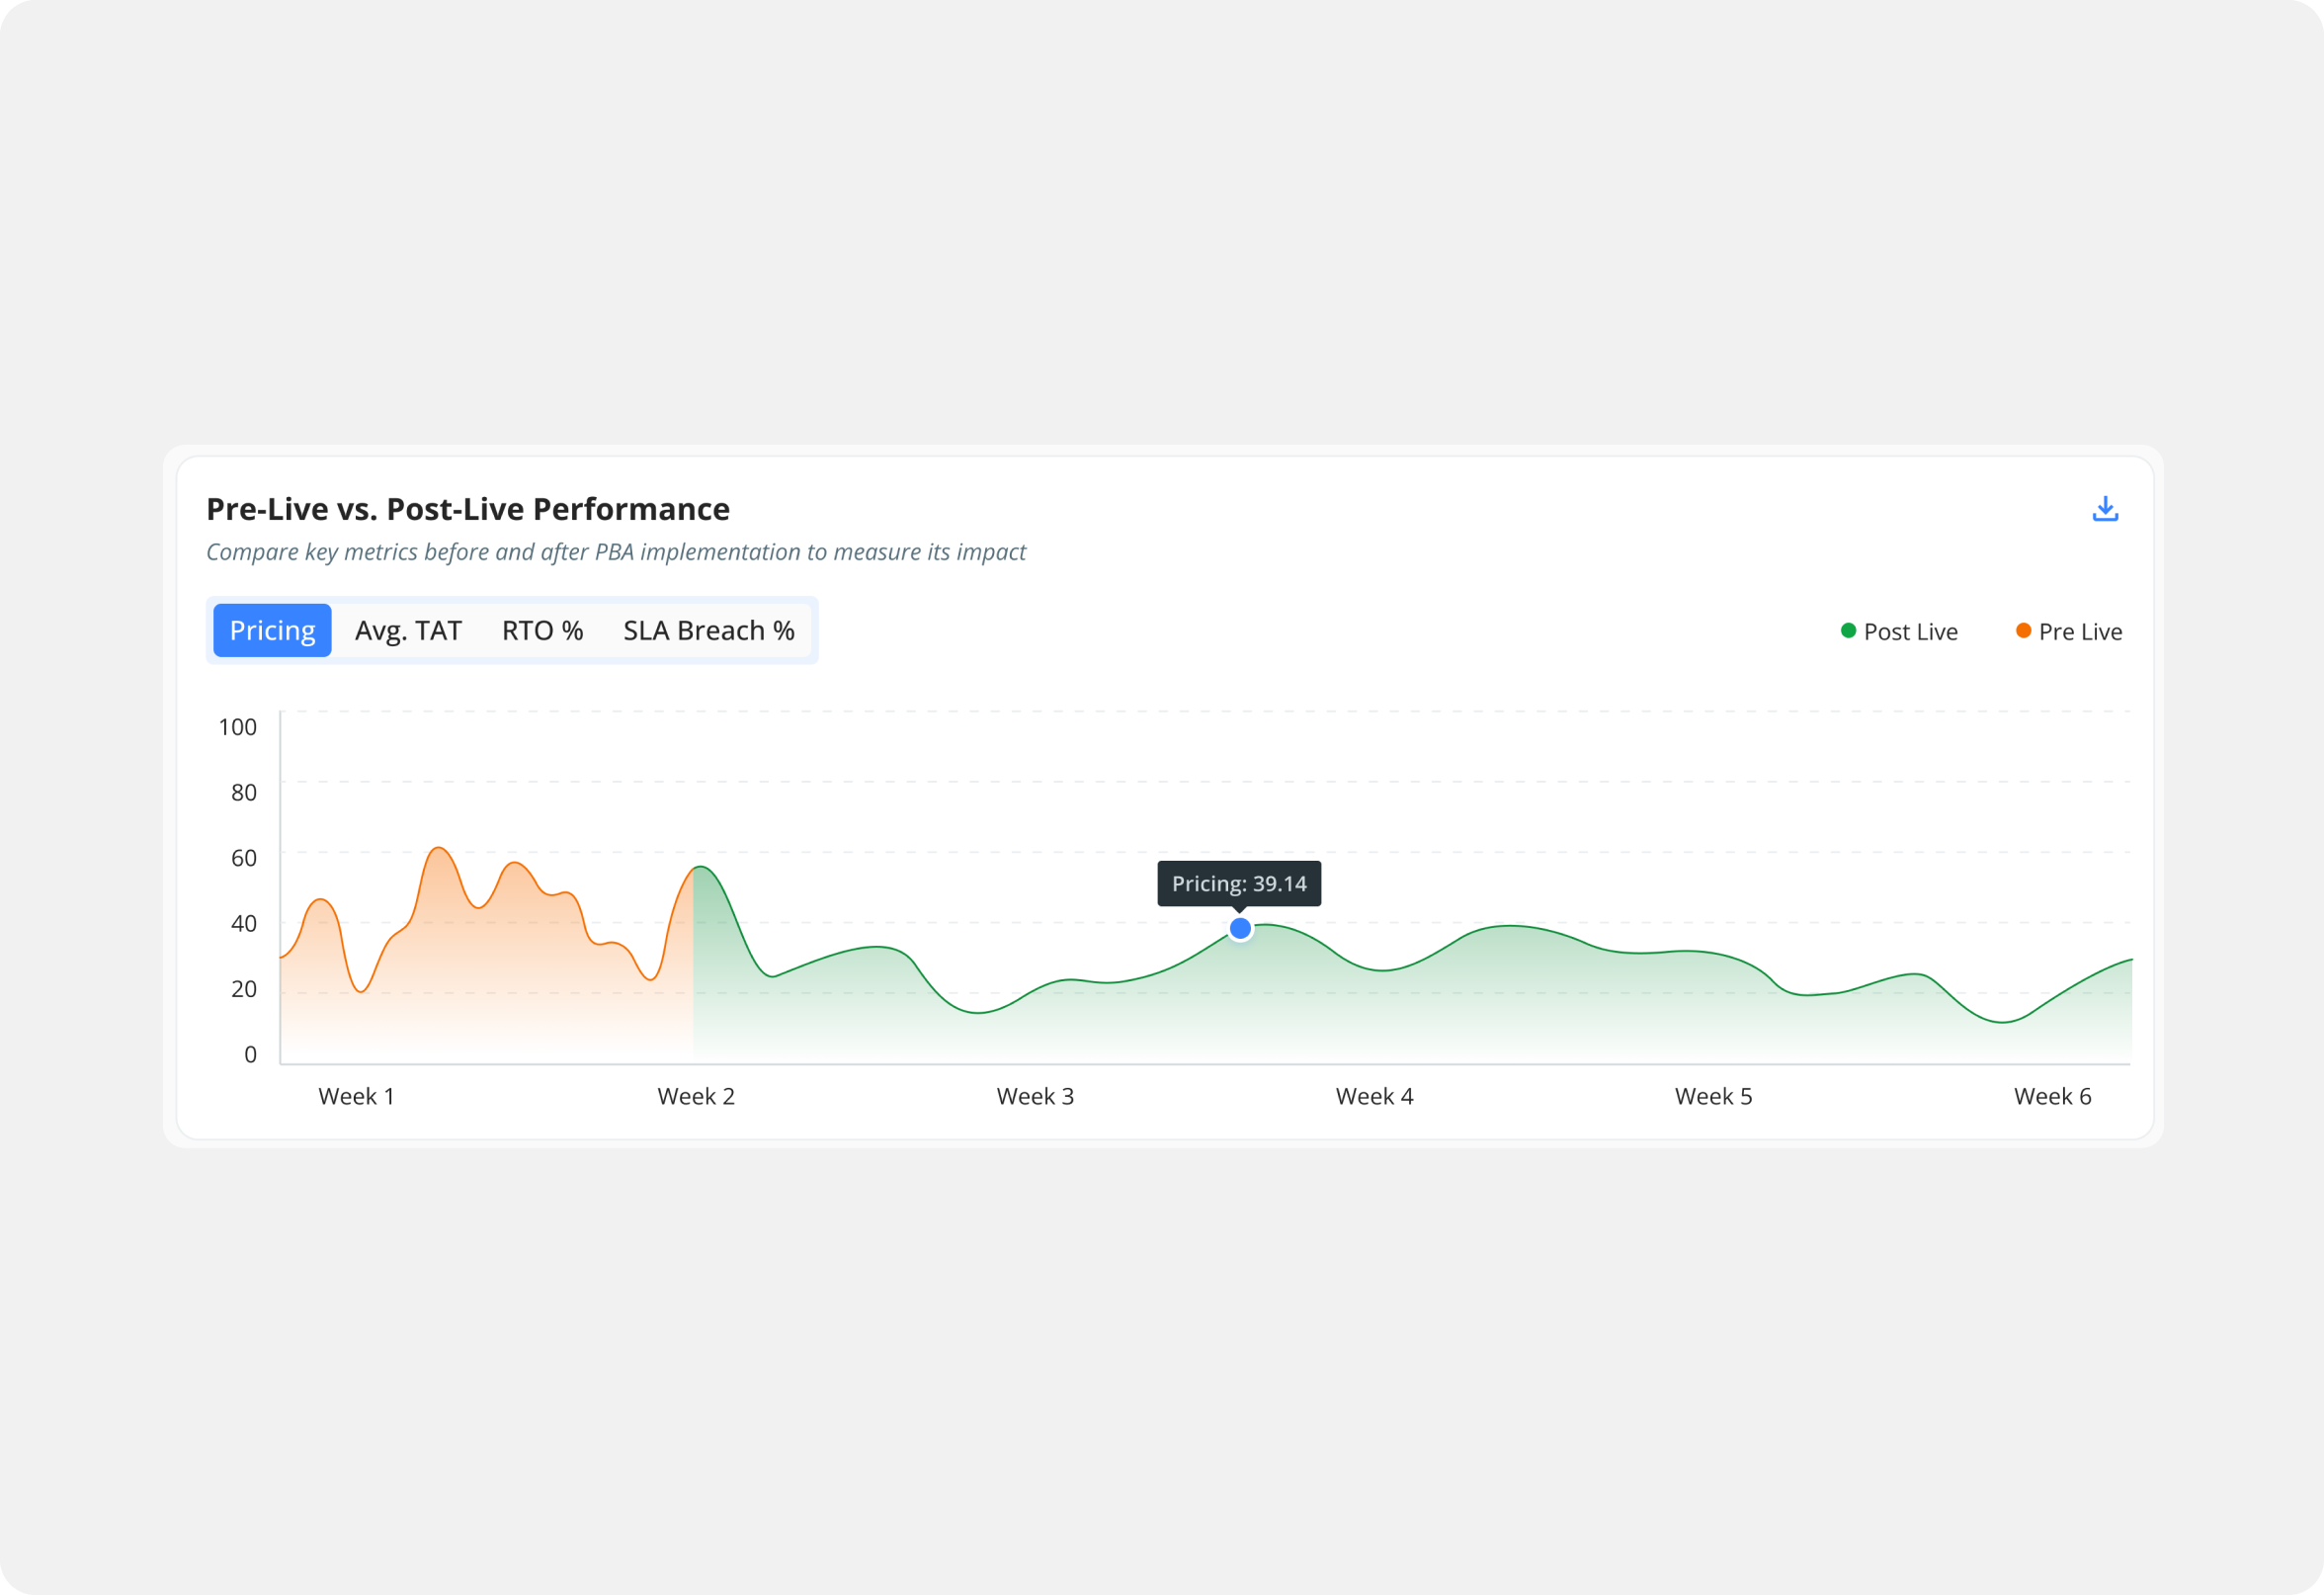Click the 100 y-axis label
The image size is (2324, 1595).
[x=237, y=727]
